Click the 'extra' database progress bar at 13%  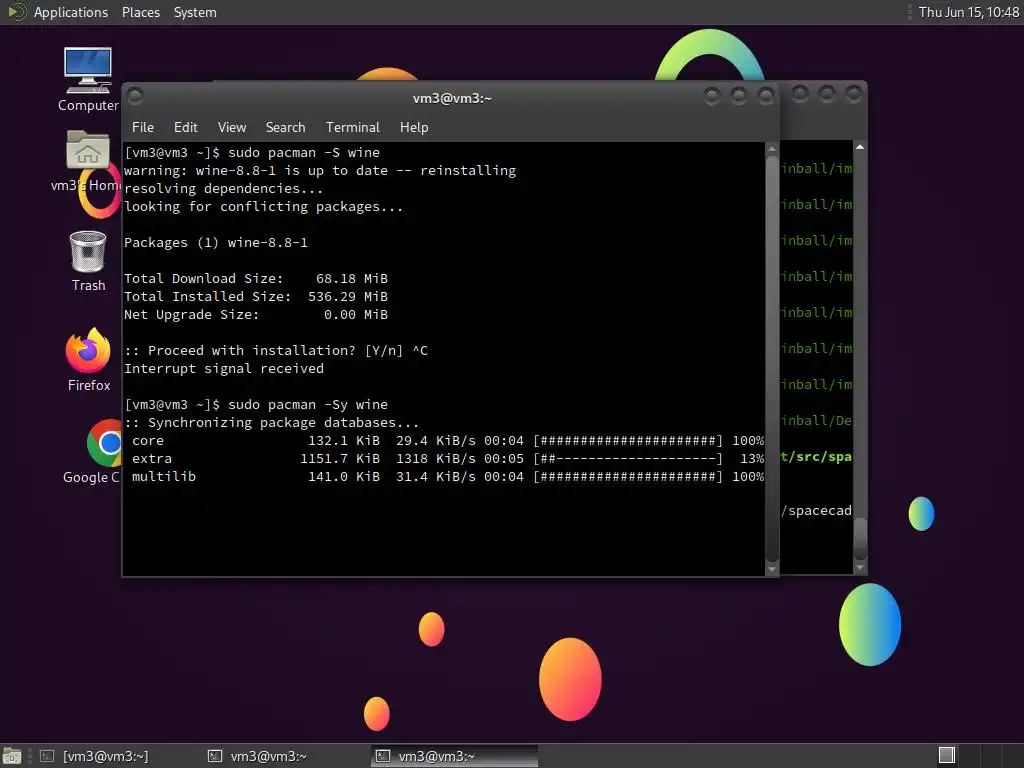[628, 459]
